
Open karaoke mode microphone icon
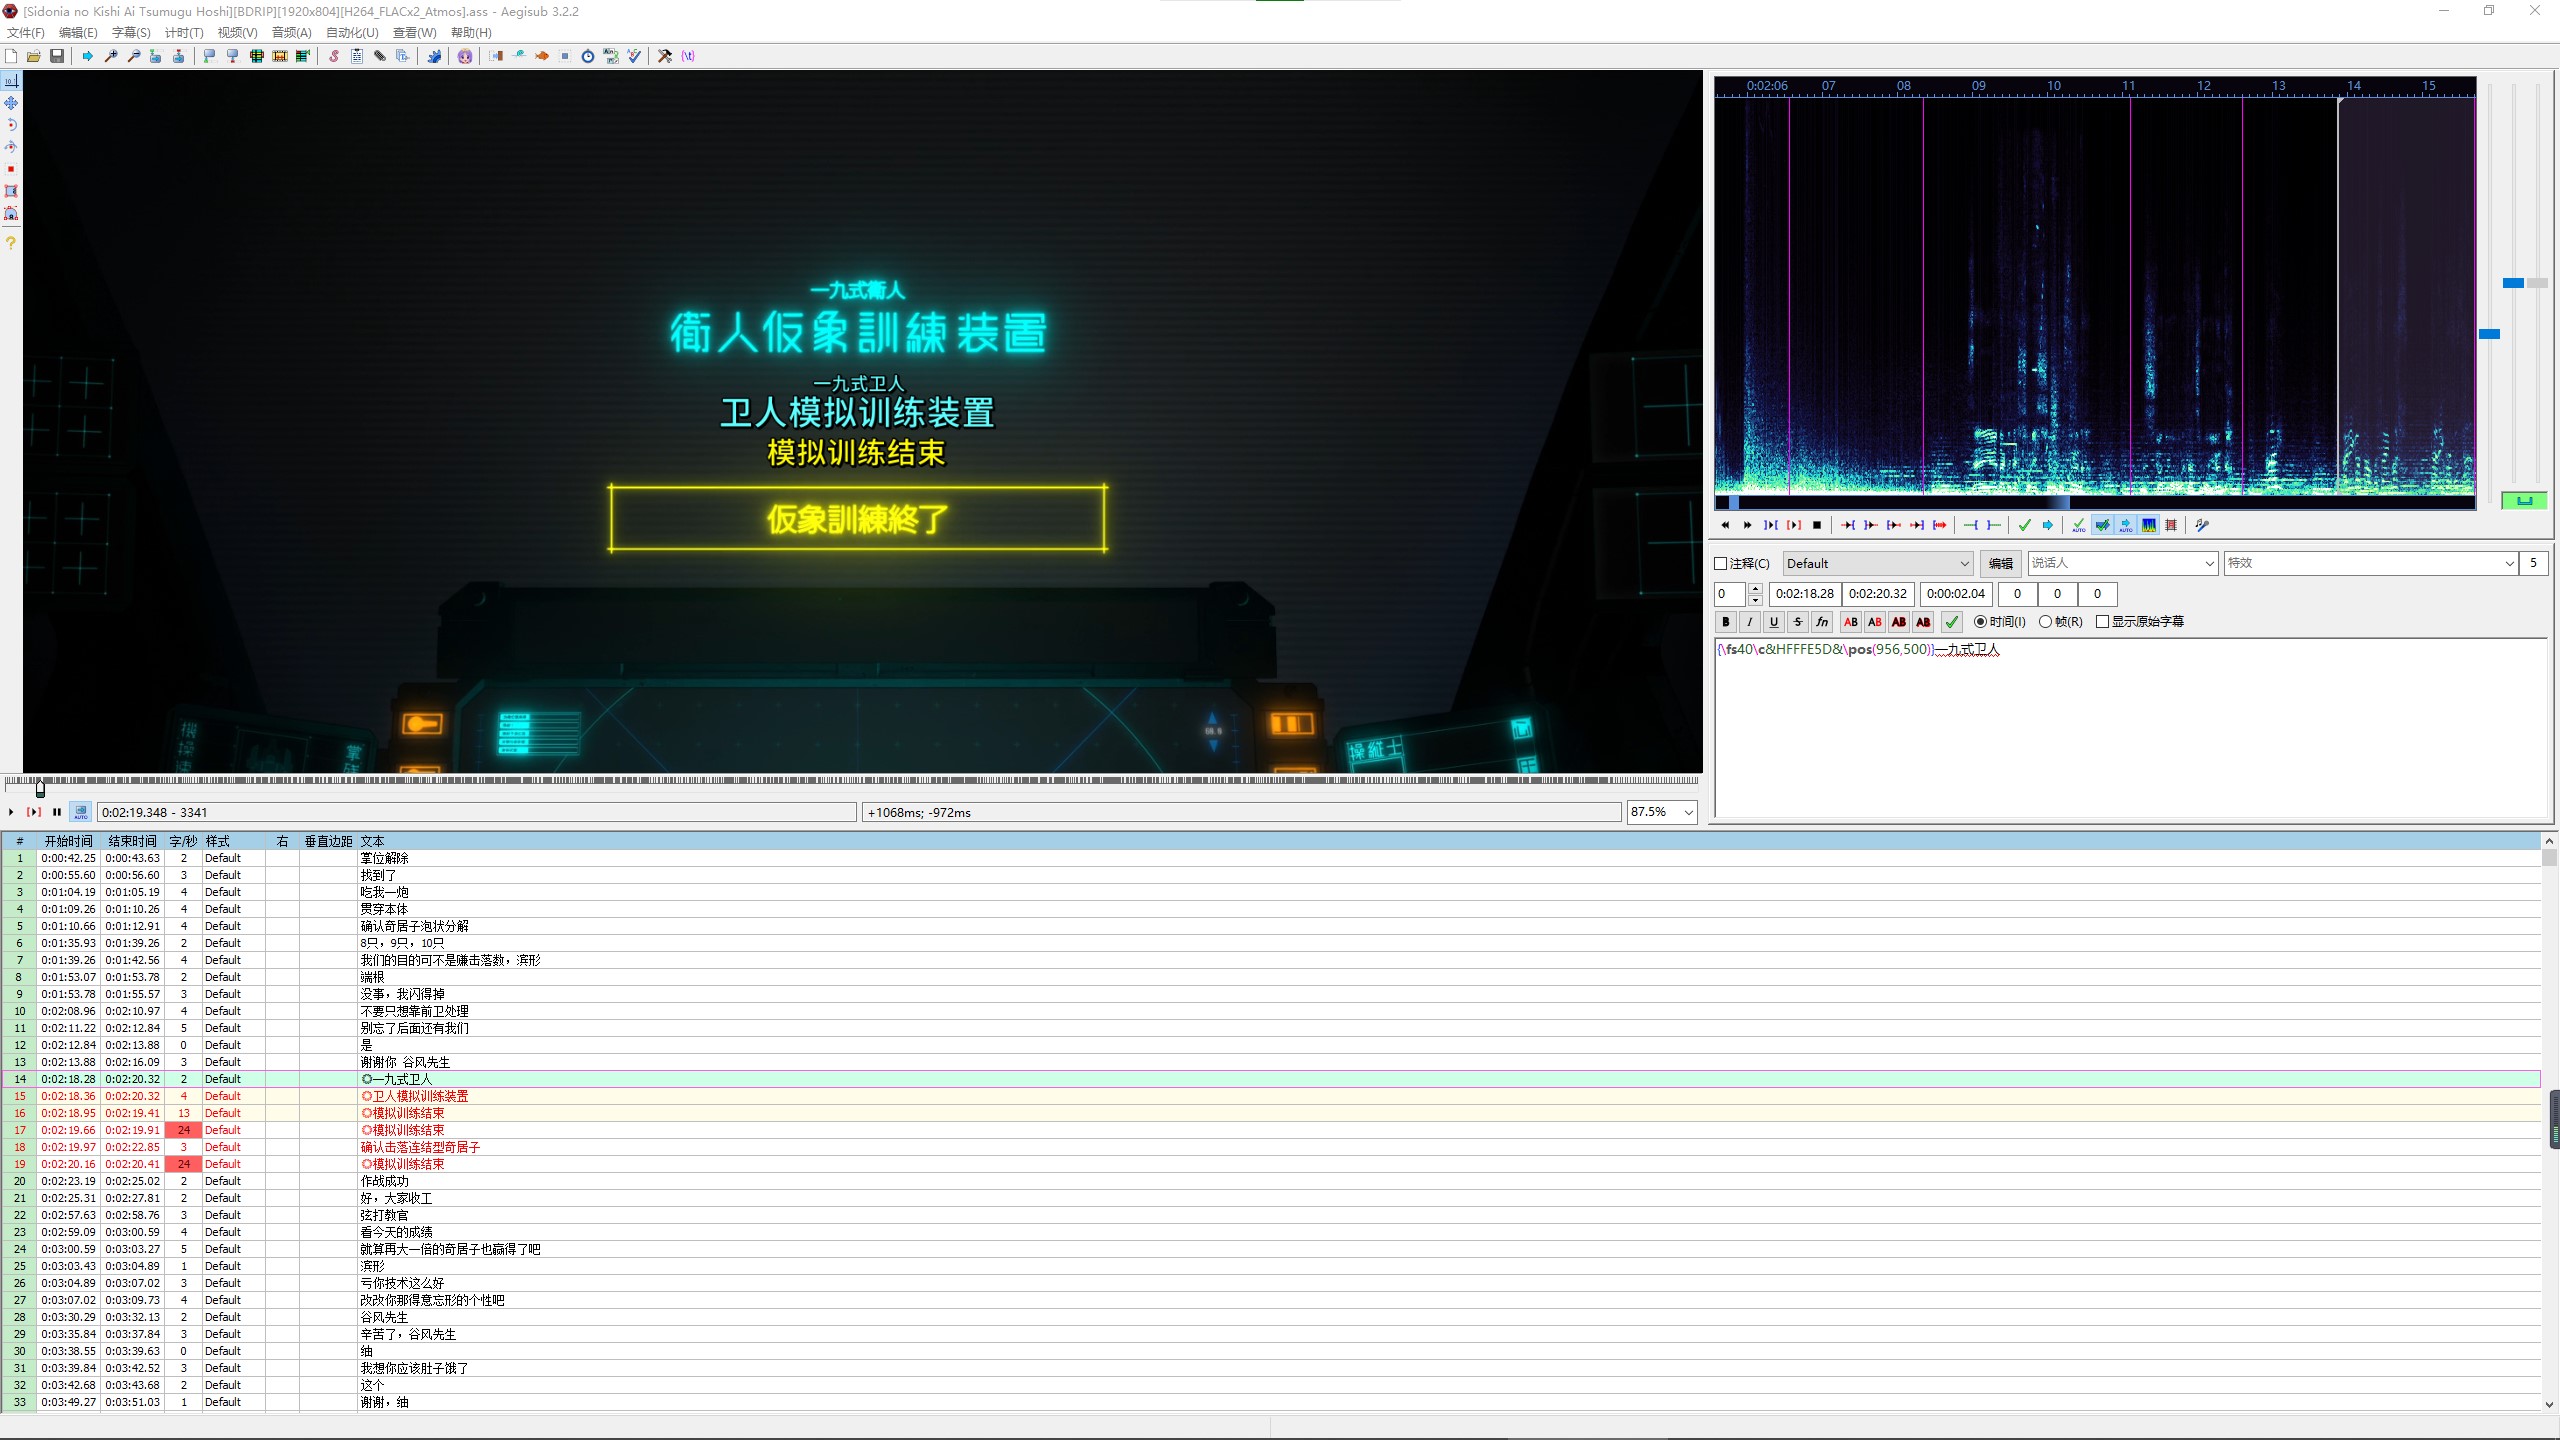[2201, 525]
